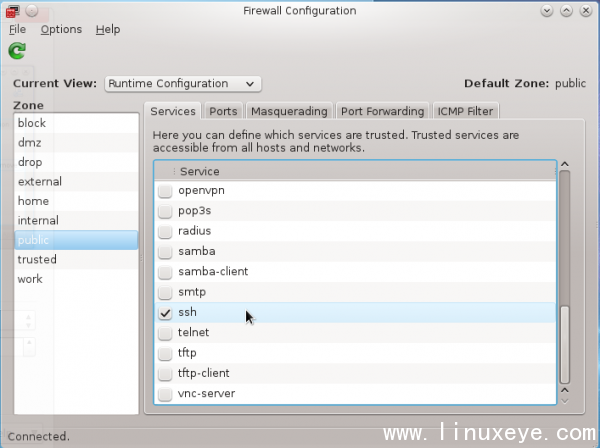The image size is (600, 448).
Task: Maximize the Firewall Configuration window
Action: [566, 11]
